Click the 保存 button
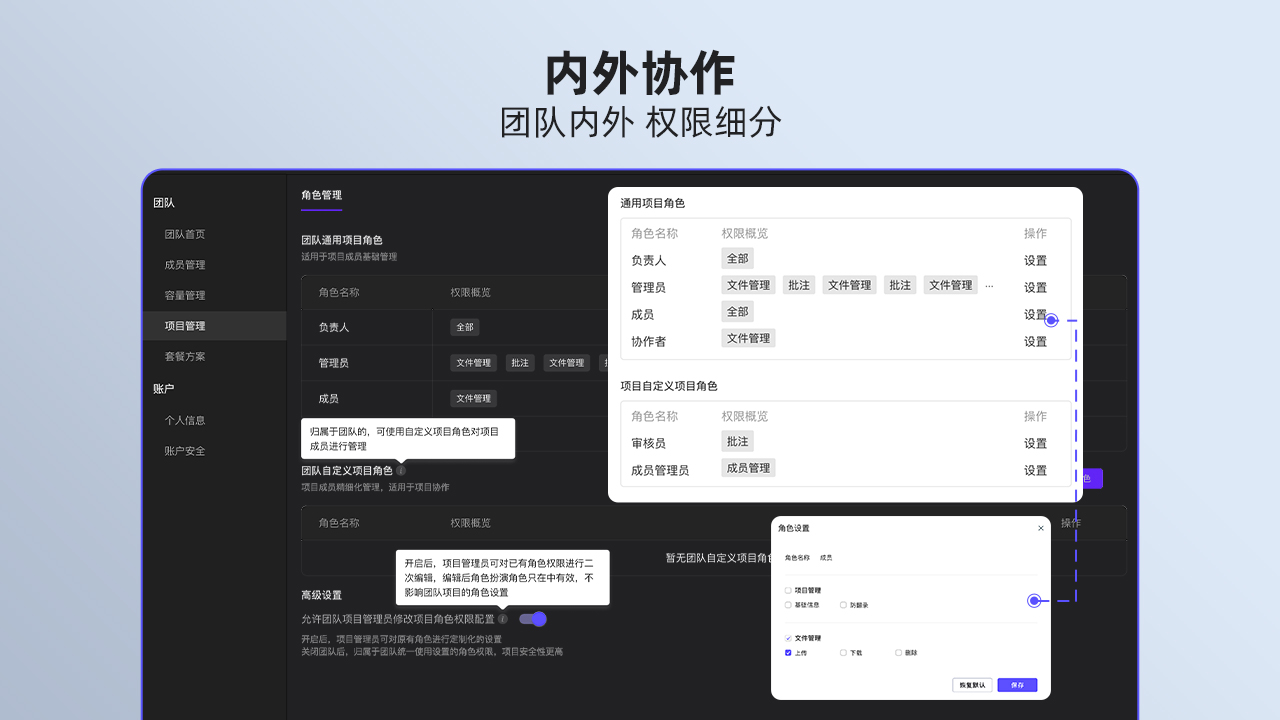 pyautogui.click(x=1017, y=685)
